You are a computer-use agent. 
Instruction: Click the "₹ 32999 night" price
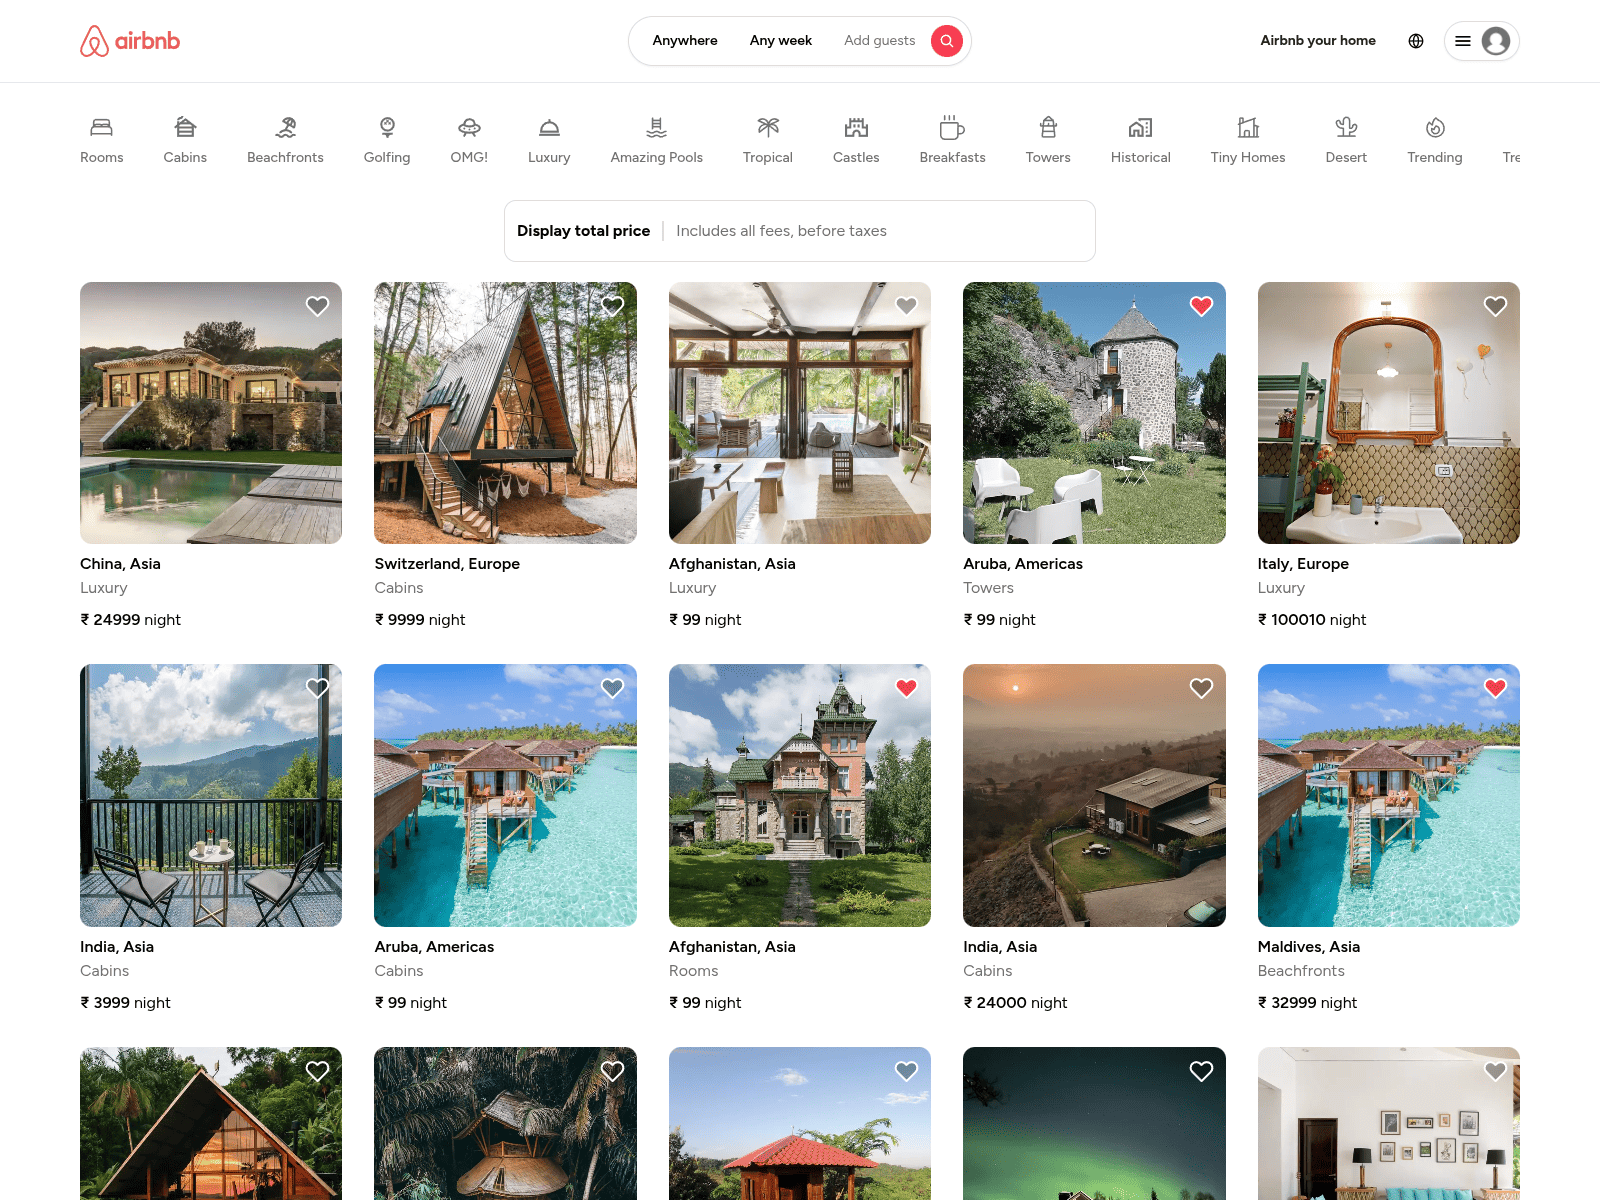tap(1307, 1003)
